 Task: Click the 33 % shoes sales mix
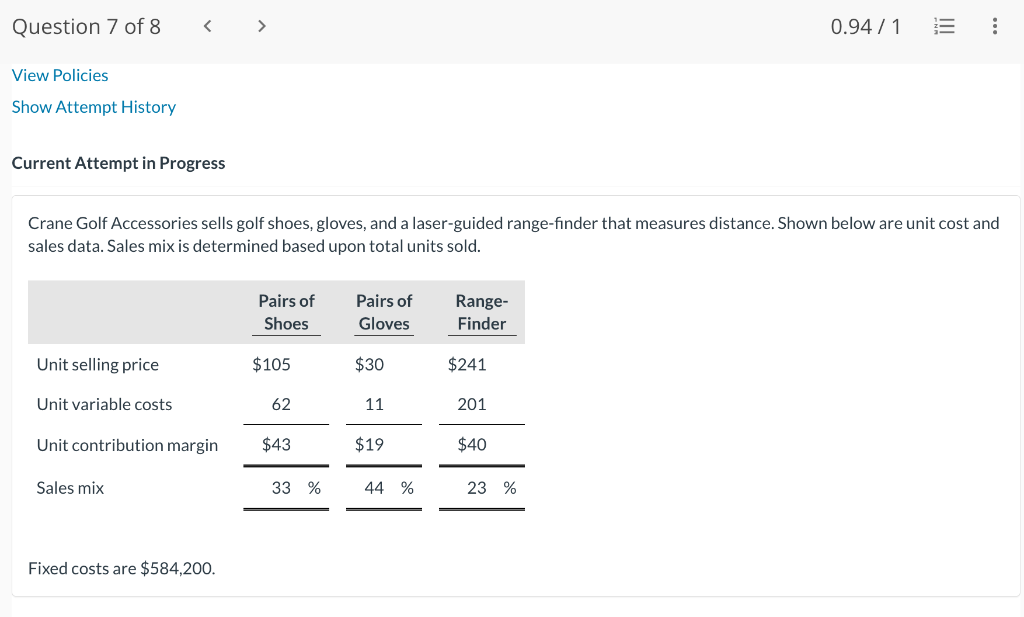(x=296, y=488)
